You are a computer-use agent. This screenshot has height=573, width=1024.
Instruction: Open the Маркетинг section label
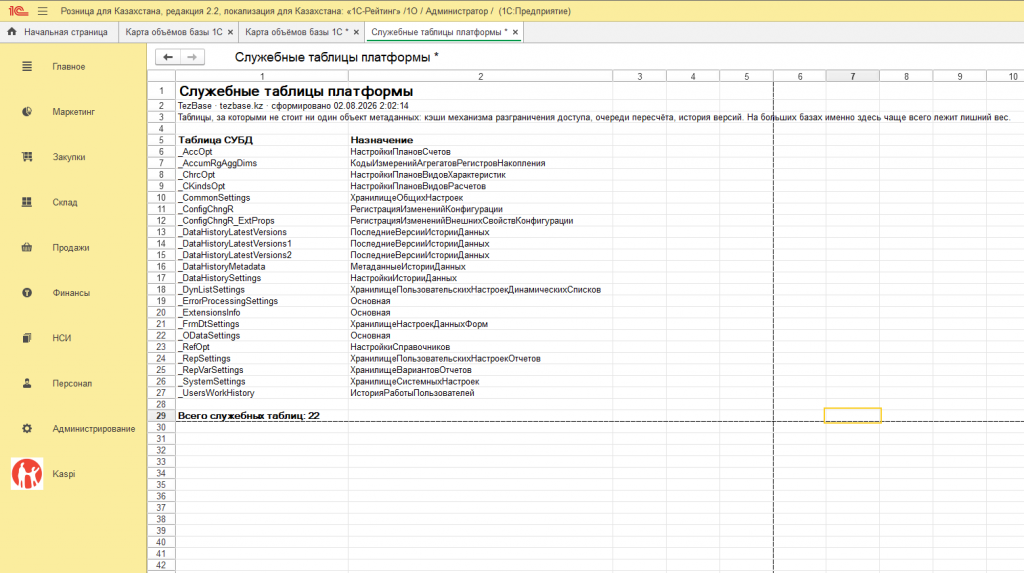pos(74,112)
